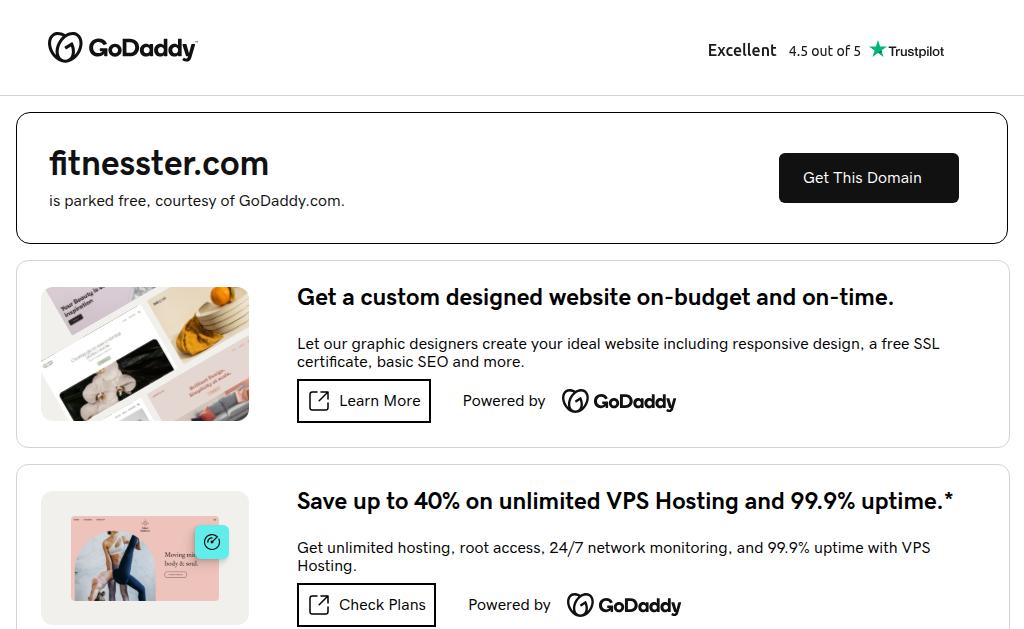Click the Excellent rating label

(742, 50)
